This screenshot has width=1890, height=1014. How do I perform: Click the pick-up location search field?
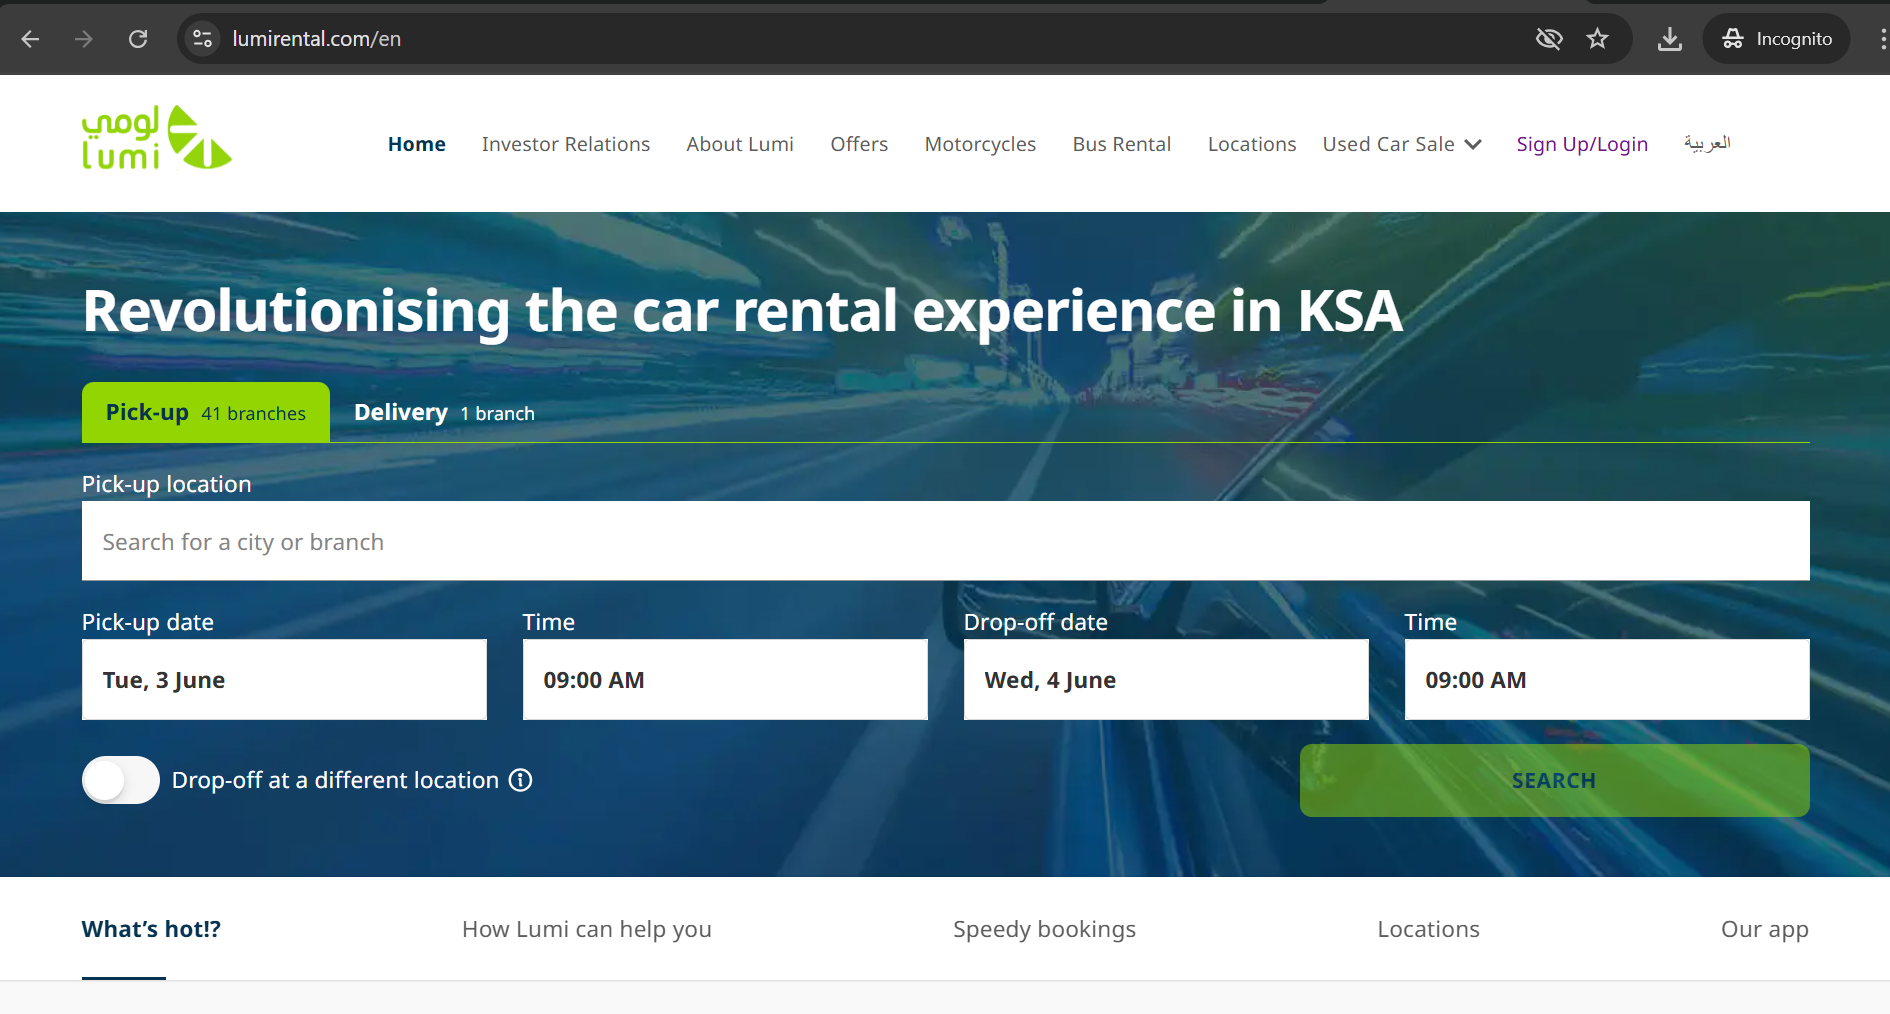945,541
